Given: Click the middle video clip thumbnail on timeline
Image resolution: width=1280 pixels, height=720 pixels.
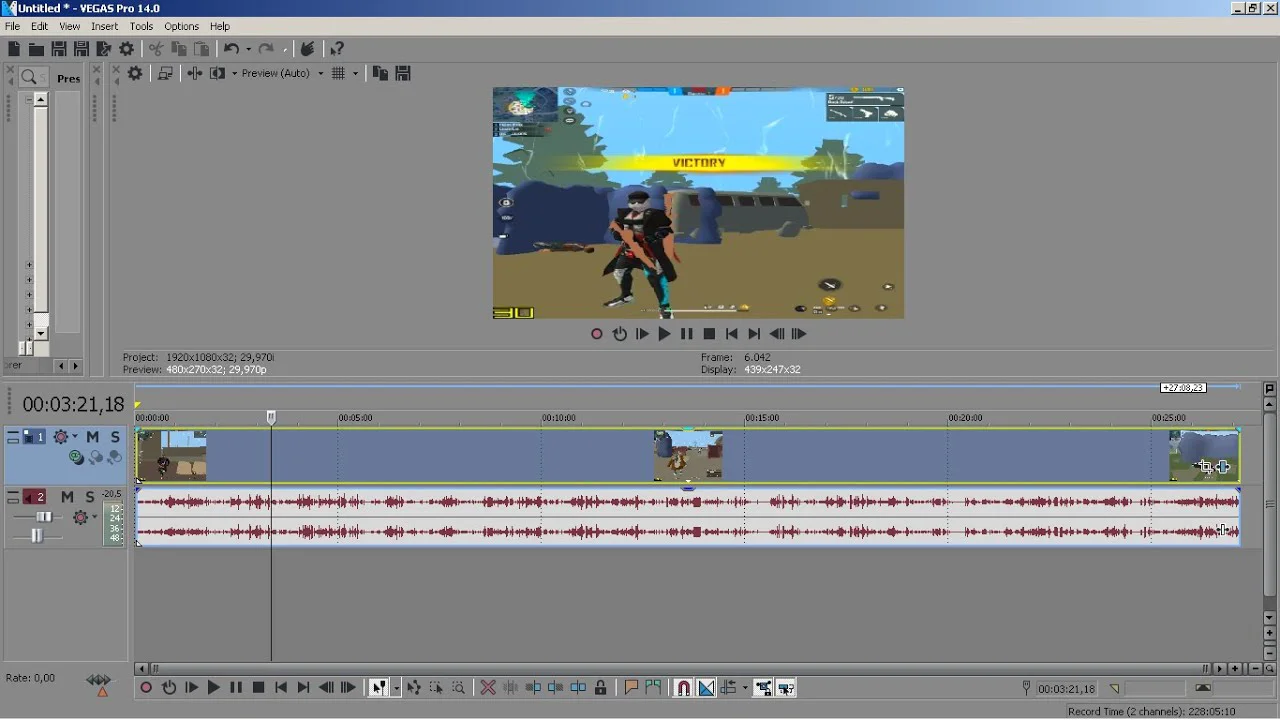Looking at the screenshot, I should [688, 455].
